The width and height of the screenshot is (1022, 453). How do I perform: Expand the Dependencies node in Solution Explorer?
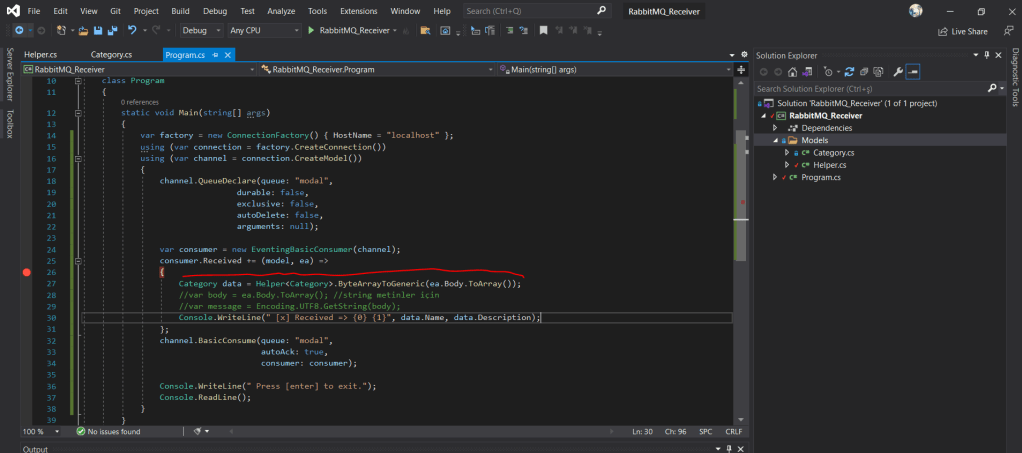click(x=776, y=128)
